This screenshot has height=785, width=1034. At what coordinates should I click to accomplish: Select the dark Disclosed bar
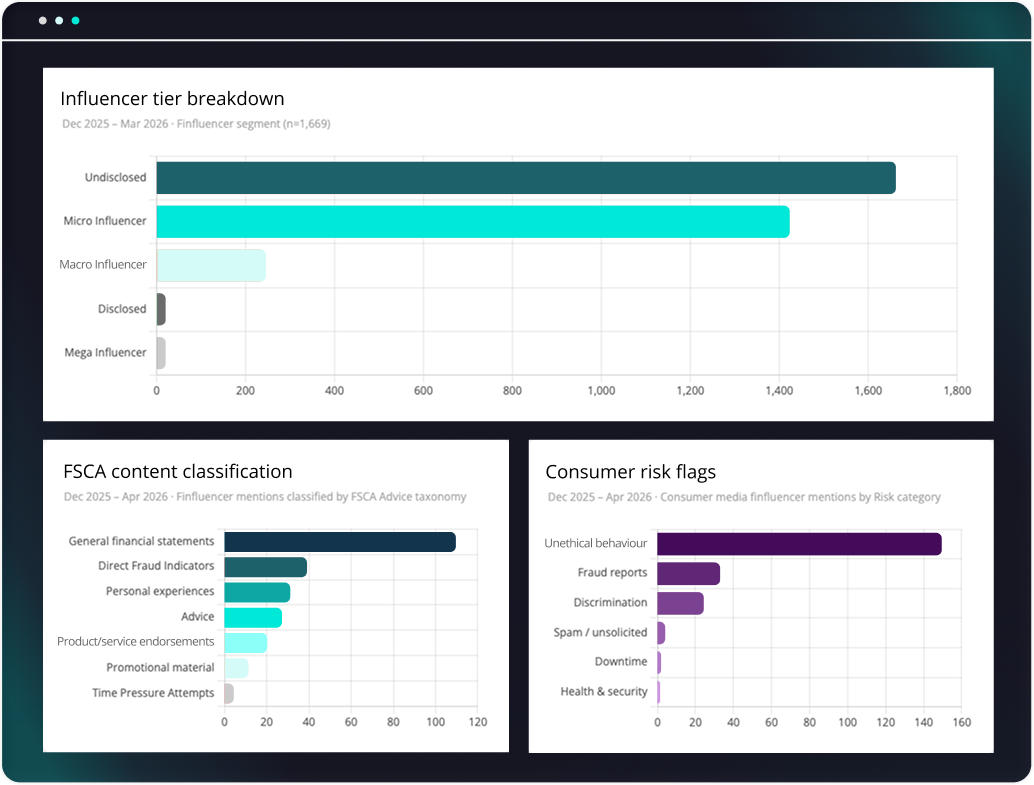tap(160, 309)
